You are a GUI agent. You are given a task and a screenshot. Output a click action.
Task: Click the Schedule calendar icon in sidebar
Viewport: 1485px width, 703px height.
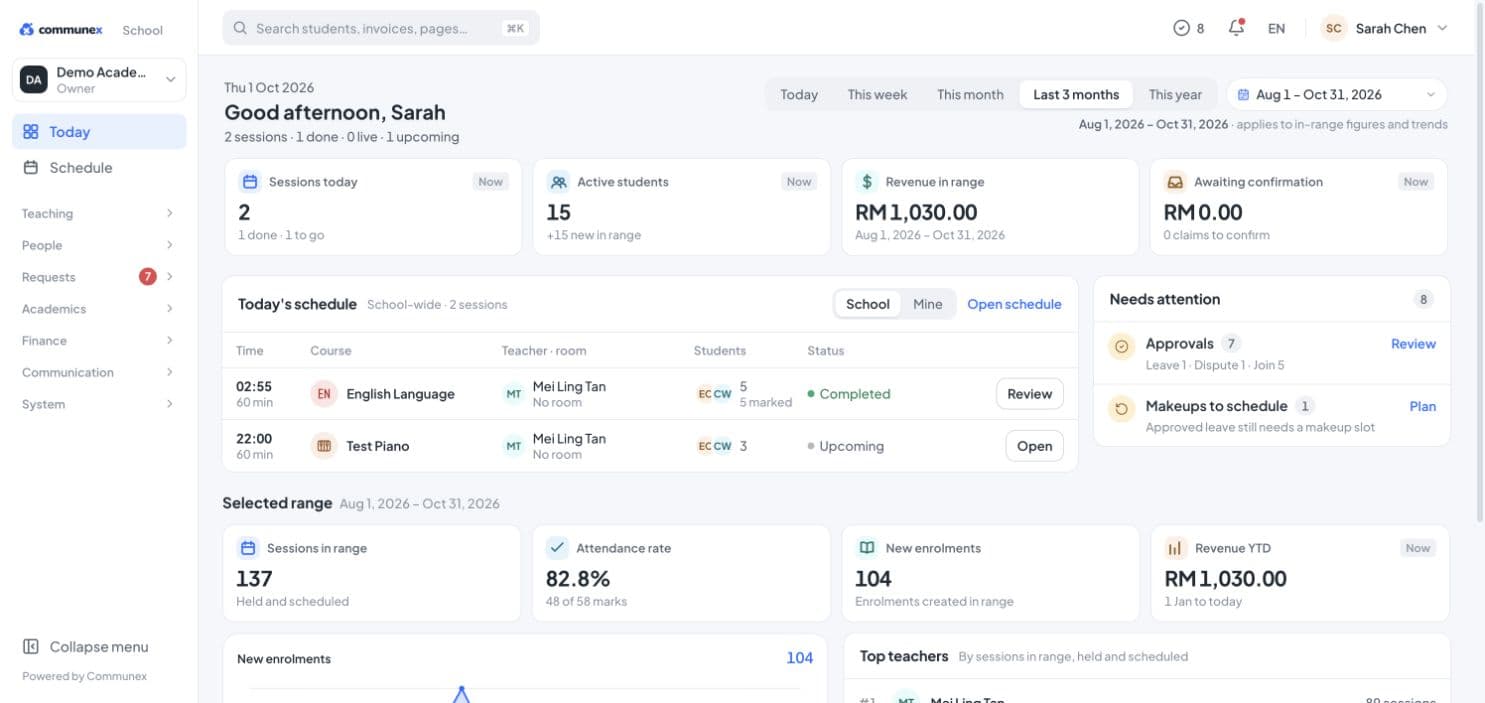[31, 168]
